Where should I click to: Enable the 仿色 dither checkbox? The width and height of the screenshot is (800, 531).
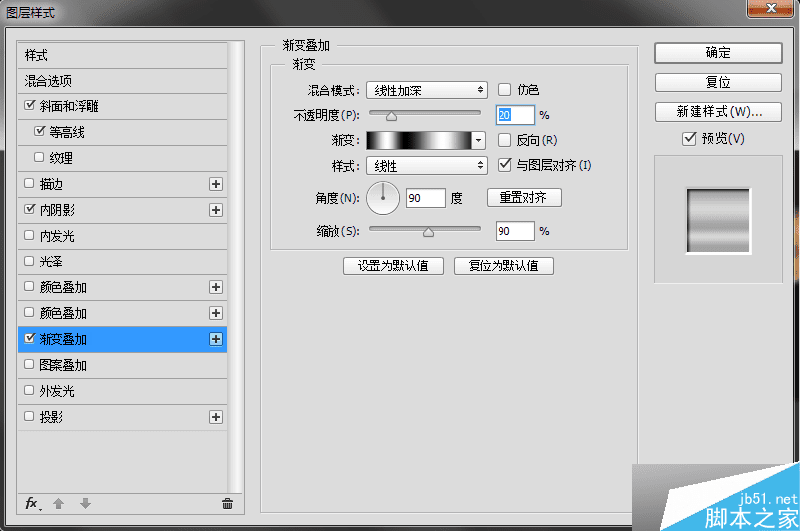pyautogui.click(x=505, y=90)
